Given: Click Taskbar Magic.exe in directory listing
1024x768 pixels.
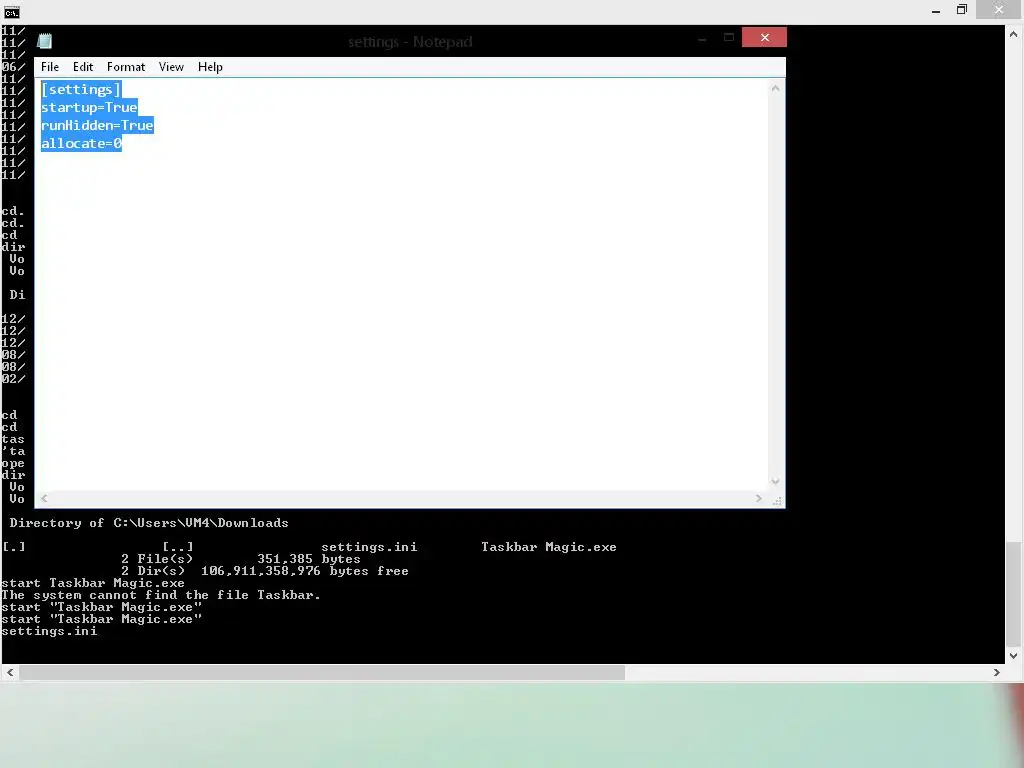Looking at the screenshot, I should 549,547.
